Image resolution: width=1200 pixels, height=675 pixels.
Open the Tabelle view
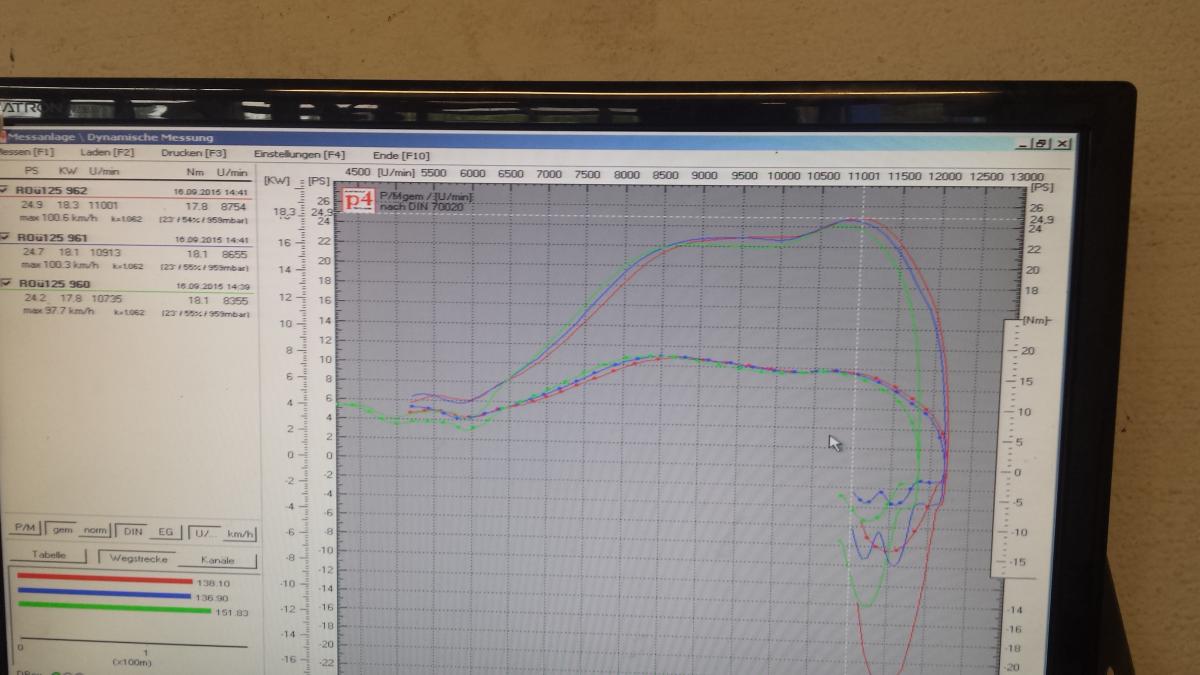point(48,555)
